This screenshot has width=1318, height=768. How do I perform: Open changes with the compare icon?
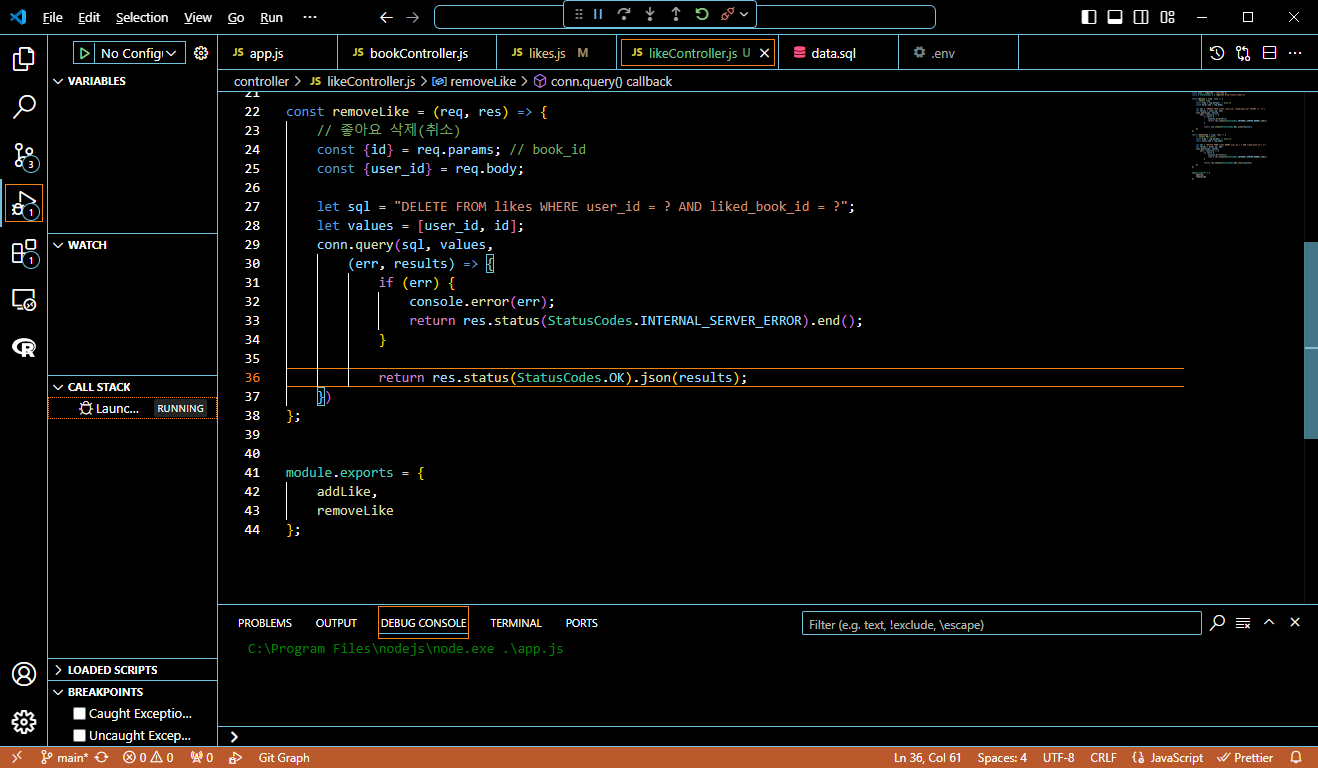(1243, 53)
